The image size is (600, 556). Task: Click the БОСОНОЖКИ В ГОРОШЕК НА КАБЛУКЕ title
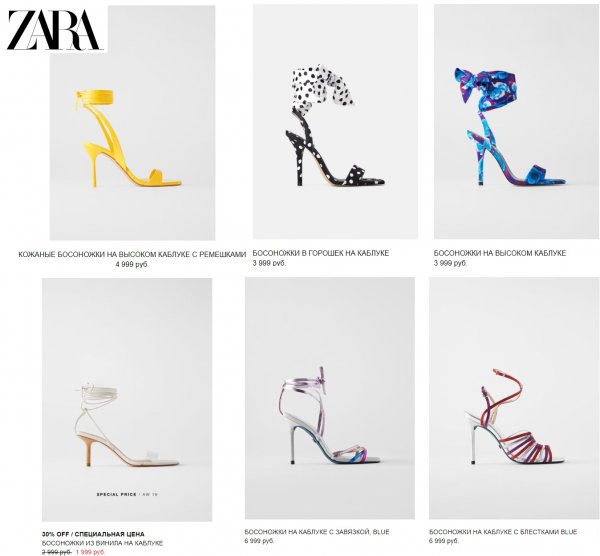pos(321,253)
